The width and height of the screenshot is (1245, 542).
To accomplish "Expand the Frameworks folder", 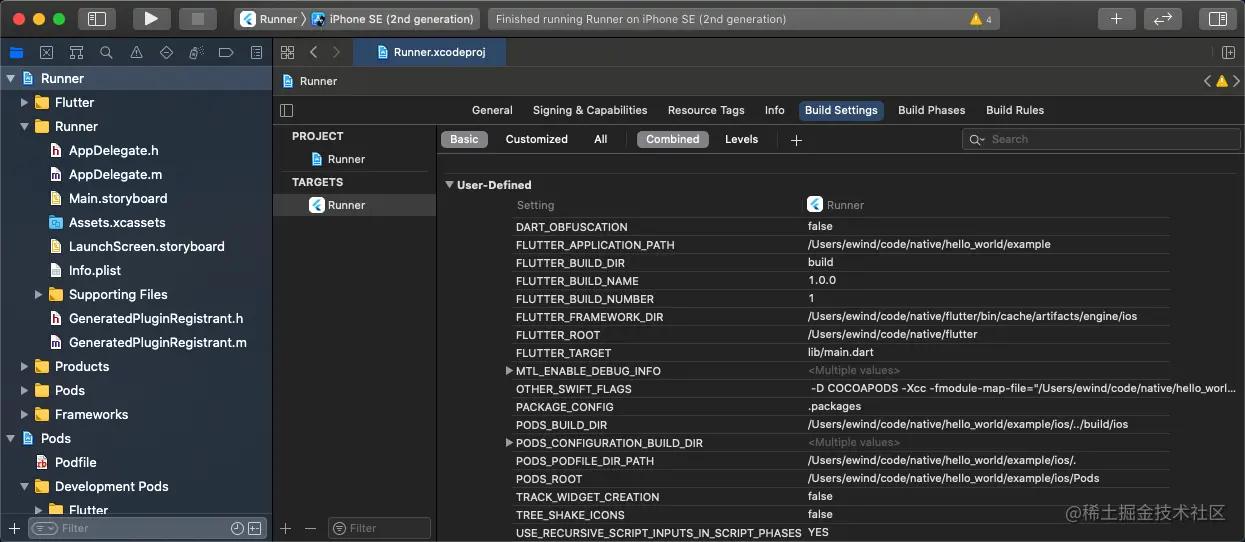I will 25,414.
